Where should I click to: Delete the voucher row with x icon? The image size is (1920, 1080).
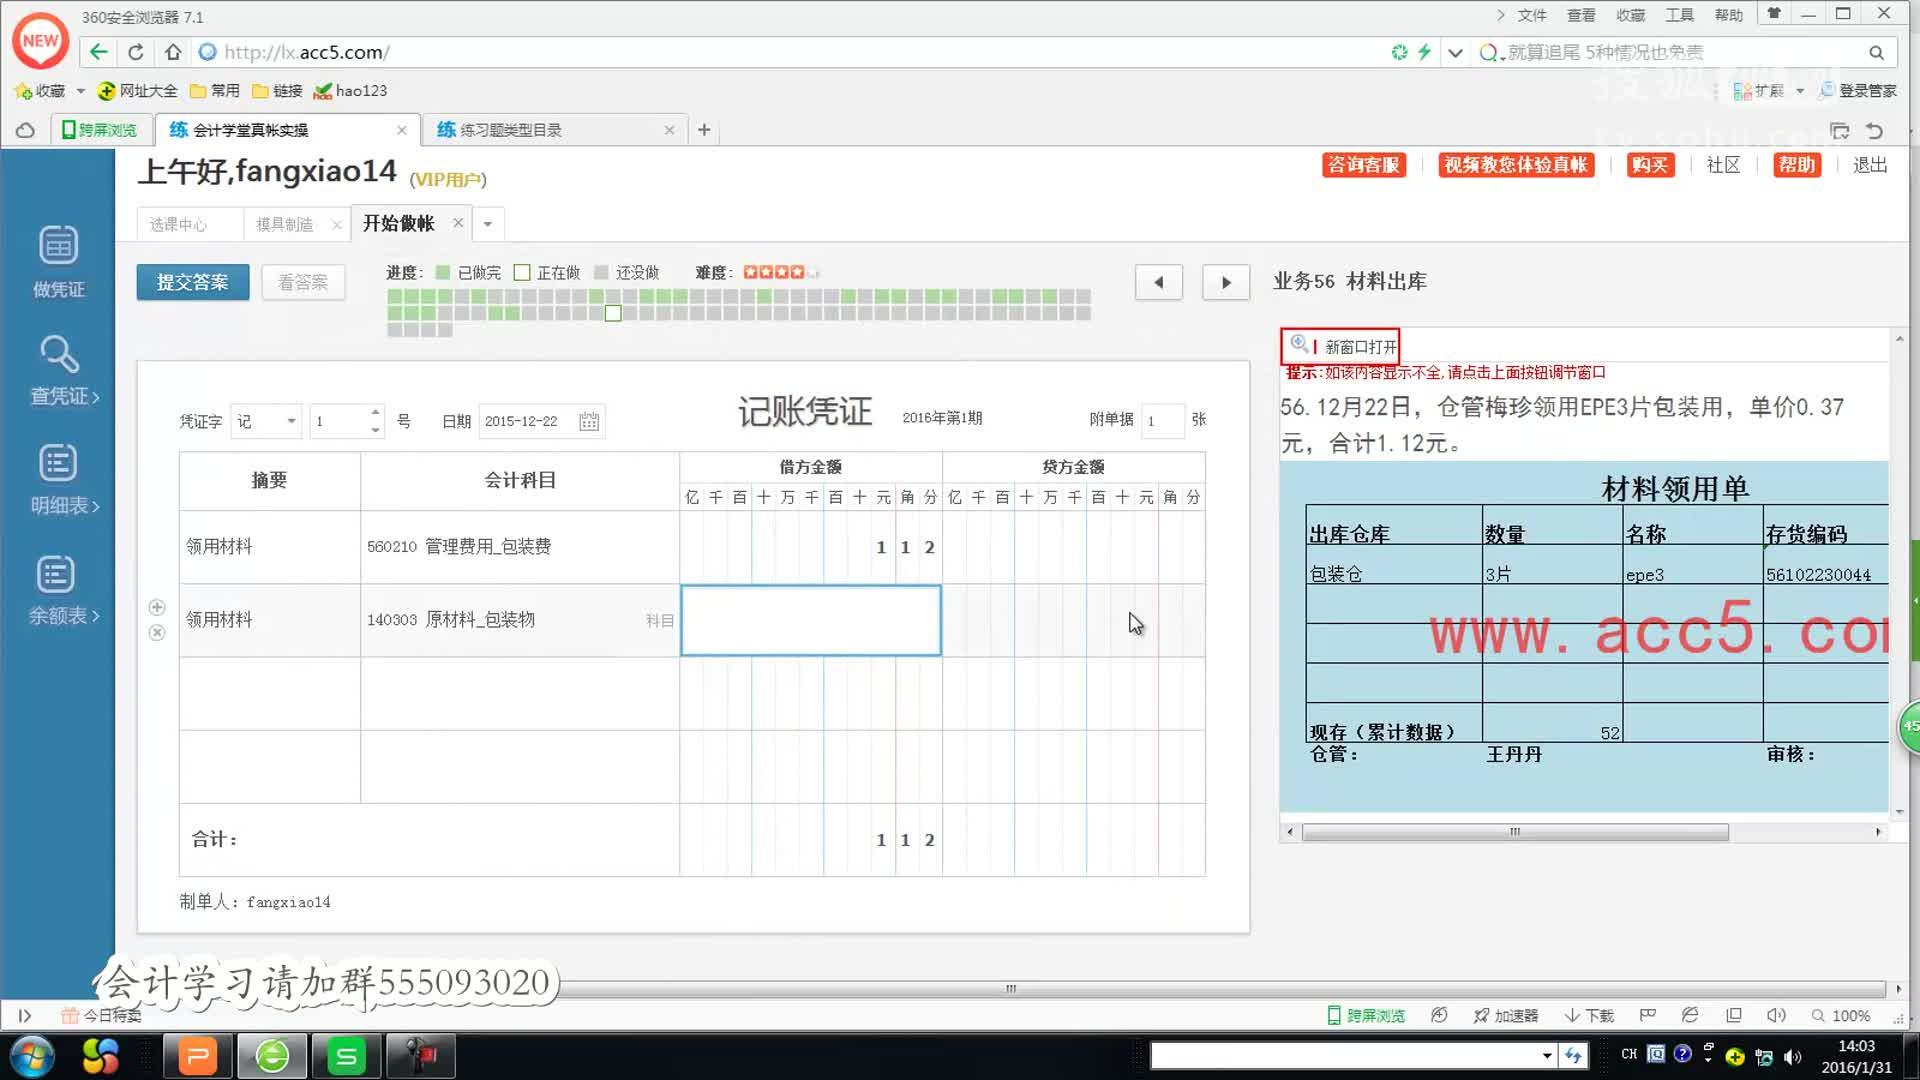click(x=157, y=633)
